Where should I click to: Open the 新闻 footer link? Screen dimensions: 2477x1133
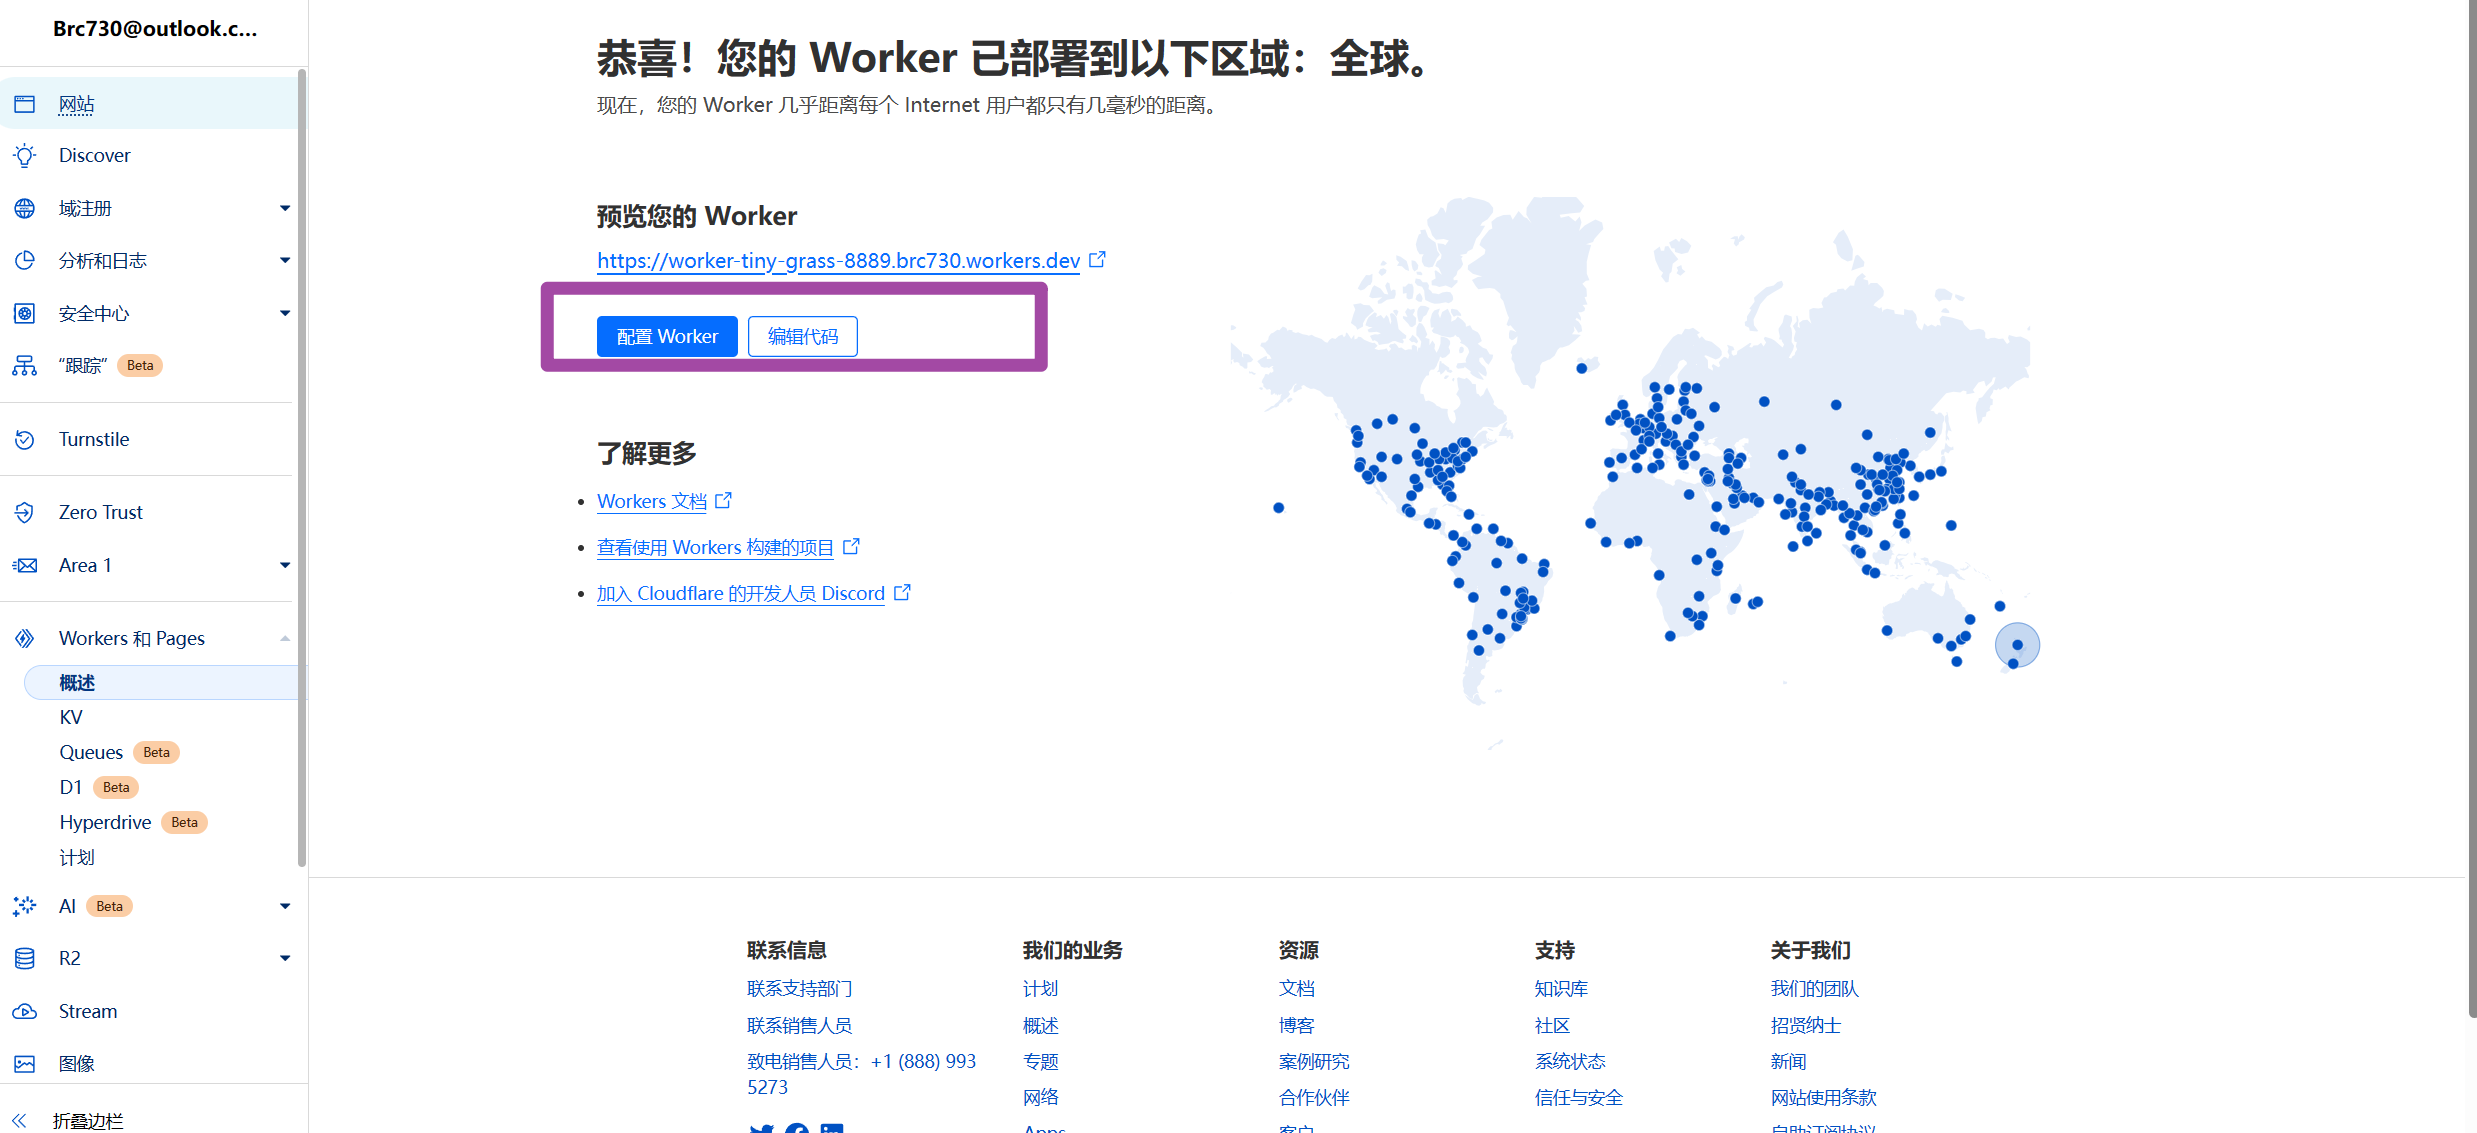coord(1789,1061)
